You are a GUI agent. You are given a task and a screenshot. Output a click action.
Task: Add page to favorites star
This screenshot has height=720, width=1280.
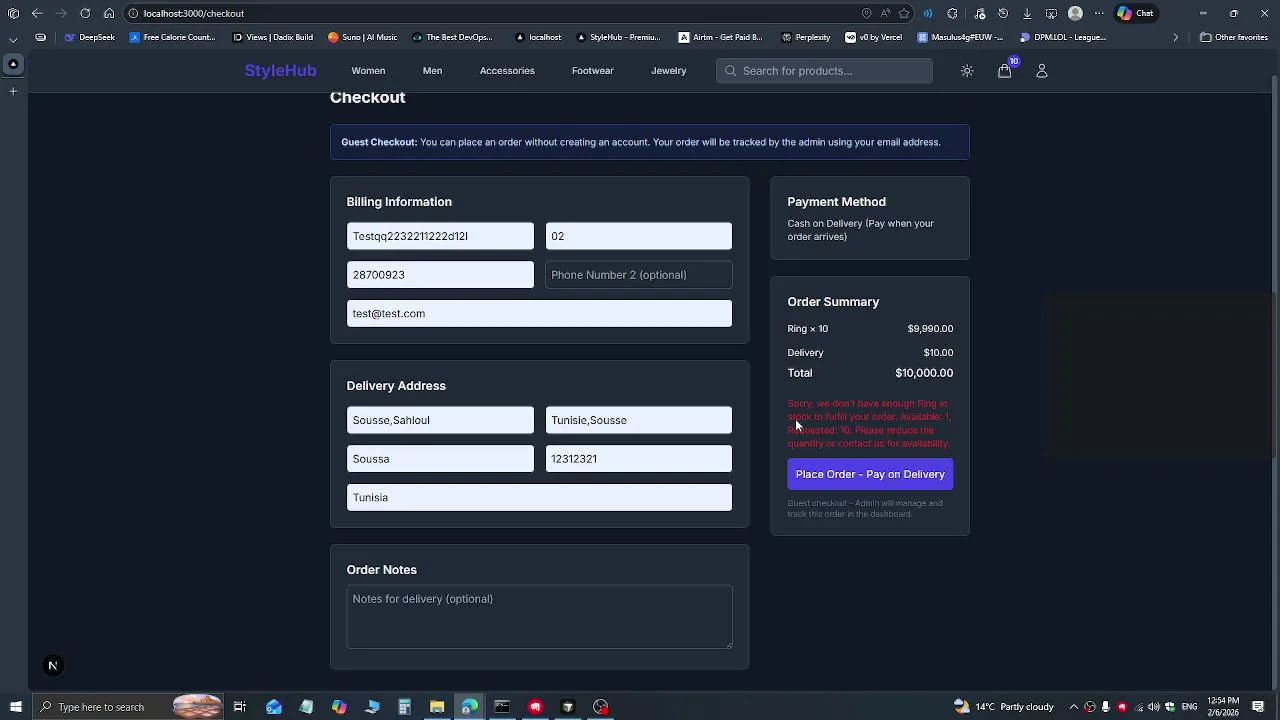point(904,13)
